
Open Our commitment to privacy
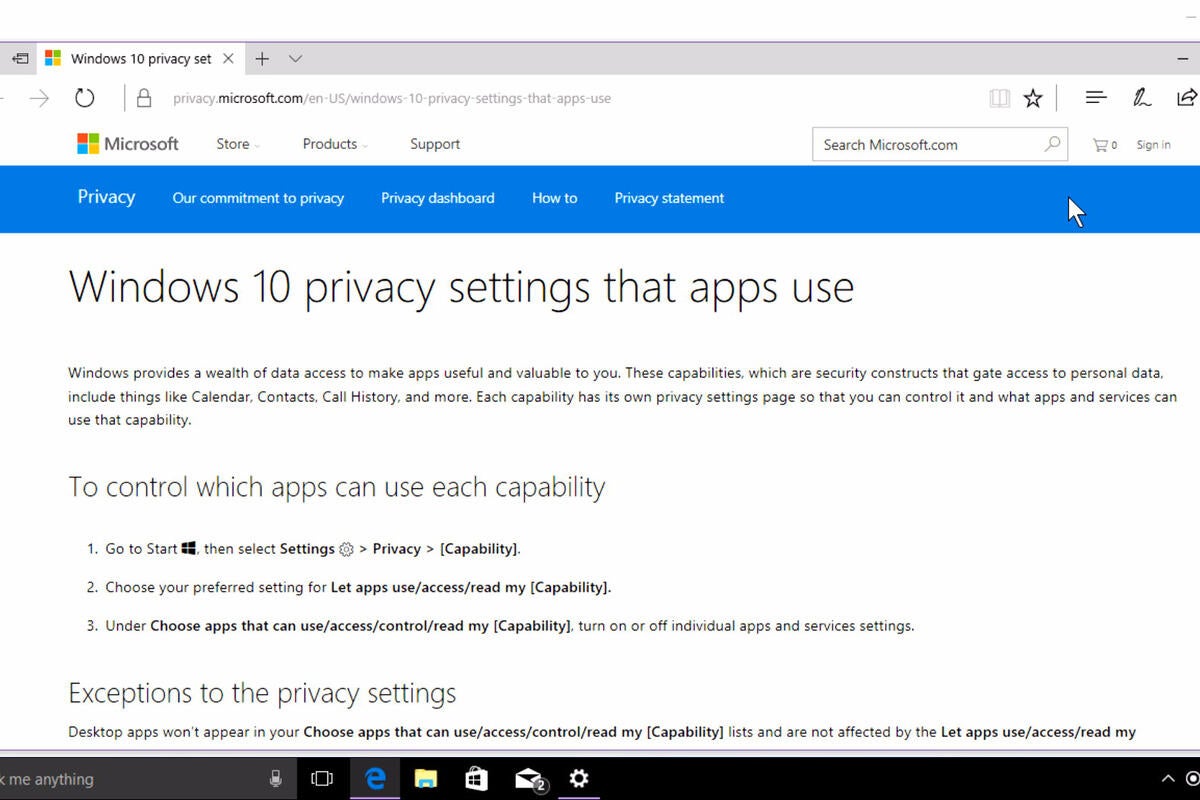coord(258,198)
